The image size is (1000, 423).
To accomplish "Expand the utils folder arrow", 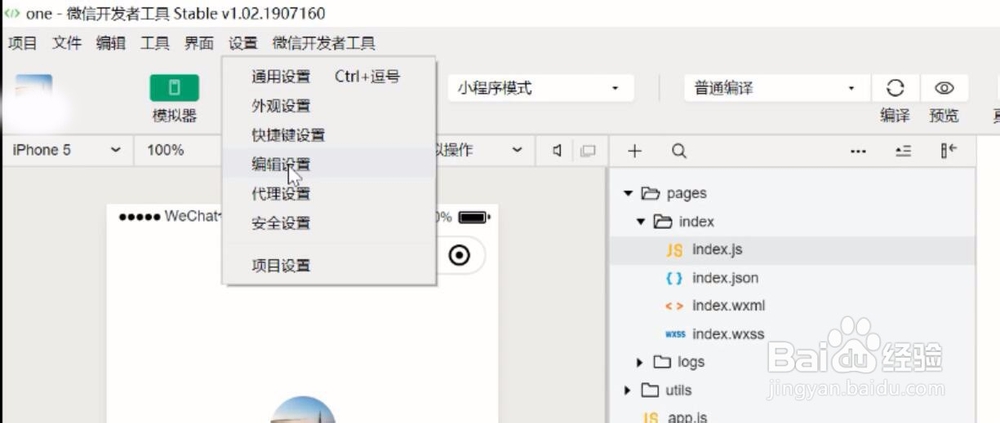I will tap(627, 390).
